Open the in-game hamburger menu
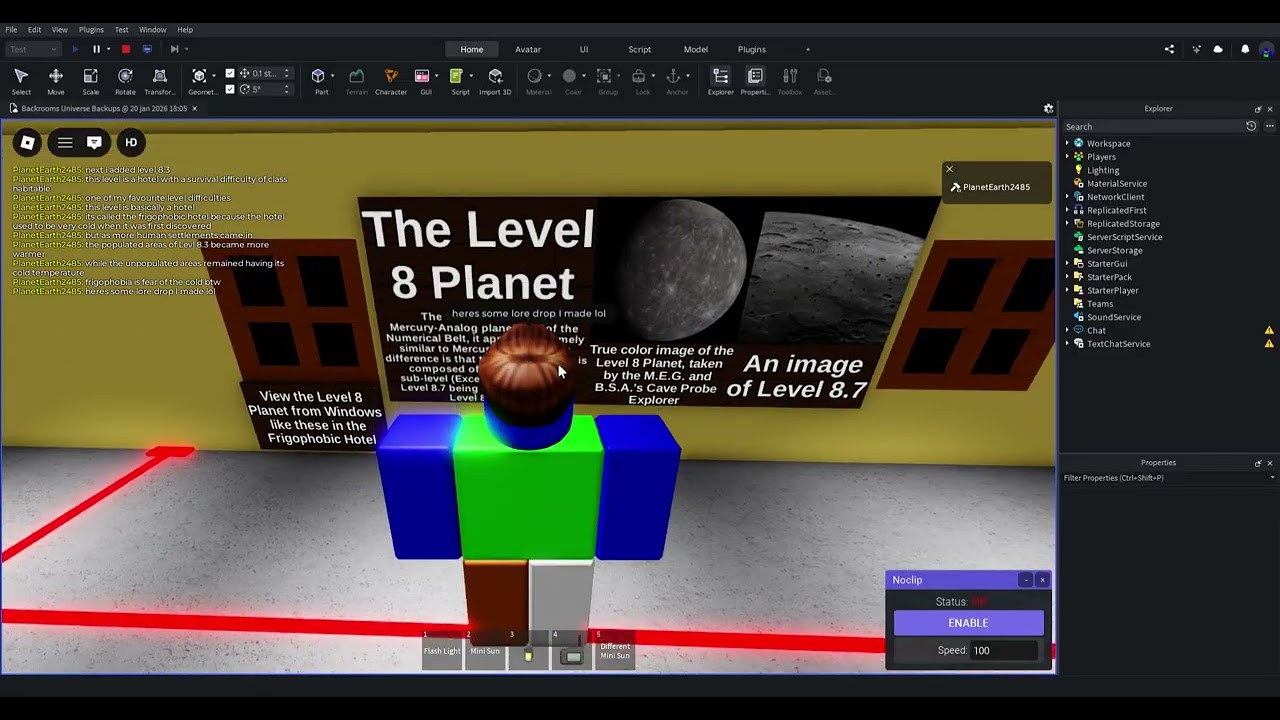The height and width of the screenshot is (720, 1280). [x=65, y=143]
